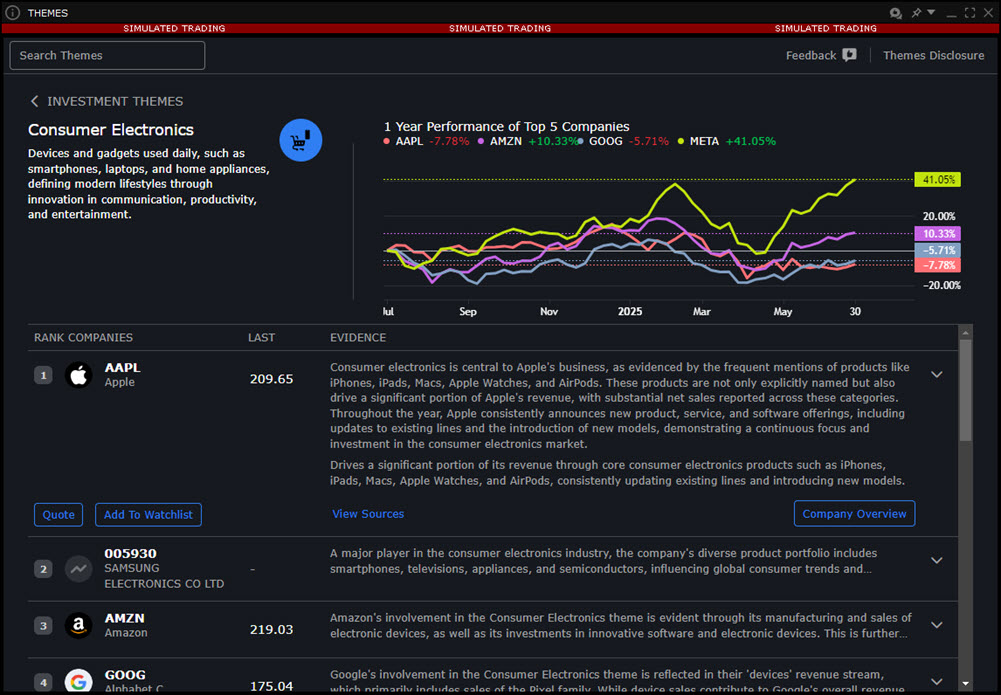Click rank badge 2 for Samsung
This screenshot has width=1001, height=695.
[x=43, y=569]
